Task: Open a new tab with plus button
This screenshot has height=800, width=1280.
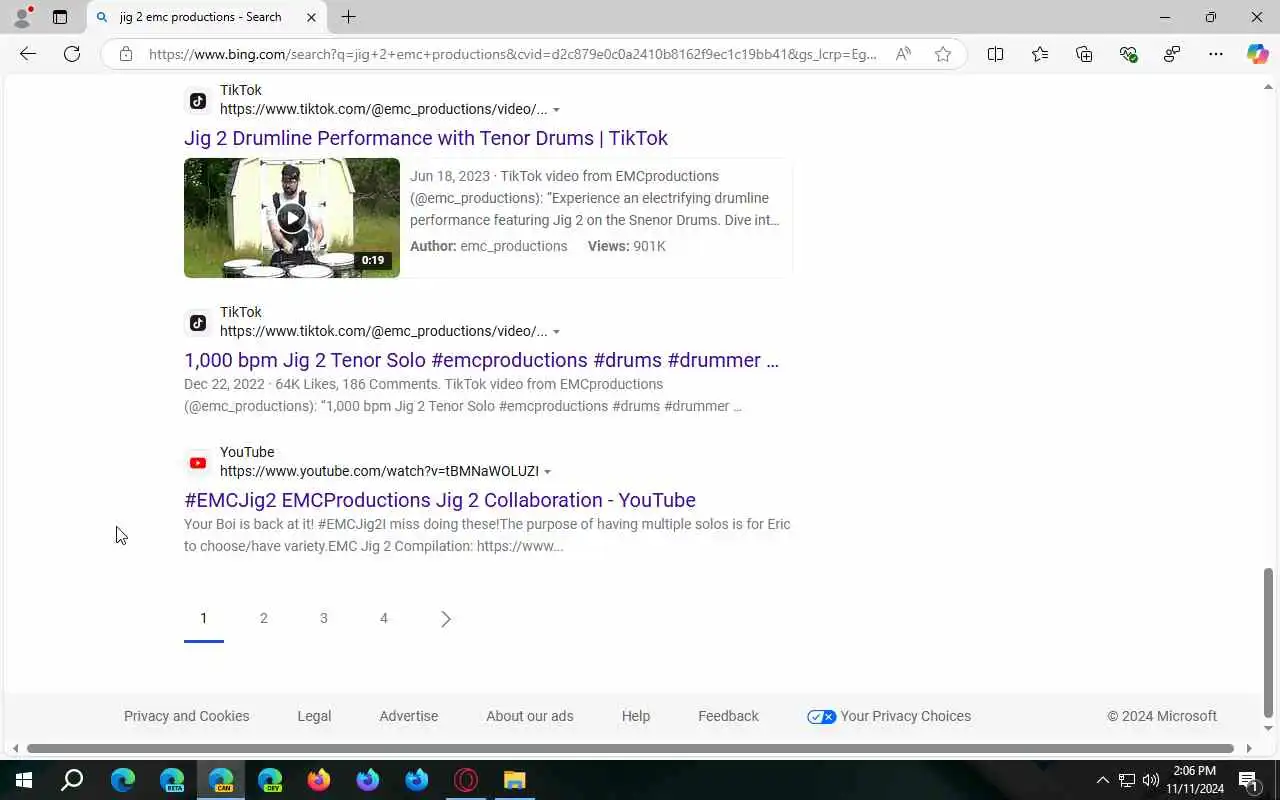Action: (x=348, y=17)
